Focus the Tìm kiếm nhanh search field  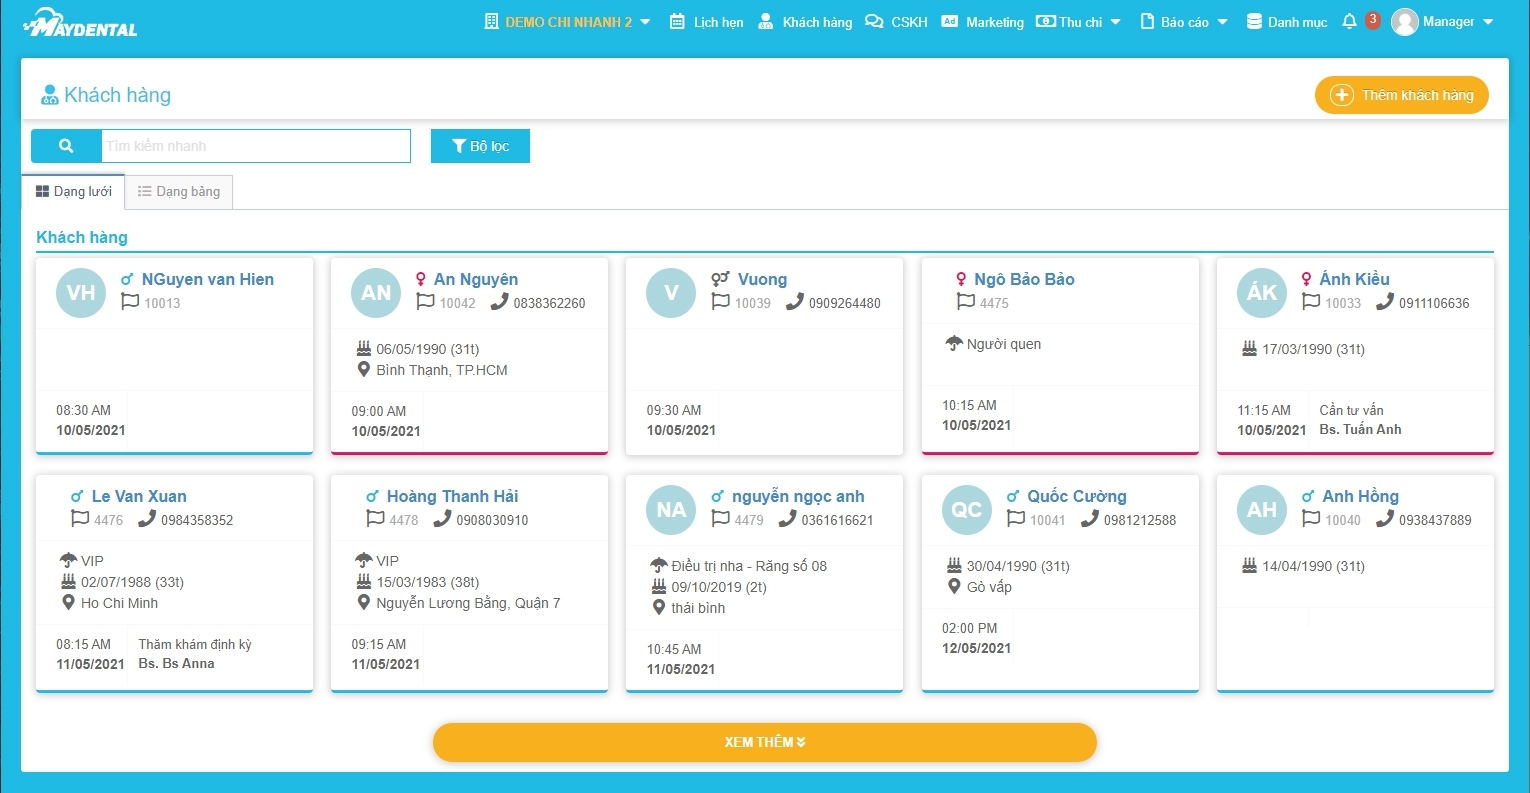[x=255, y=146]
